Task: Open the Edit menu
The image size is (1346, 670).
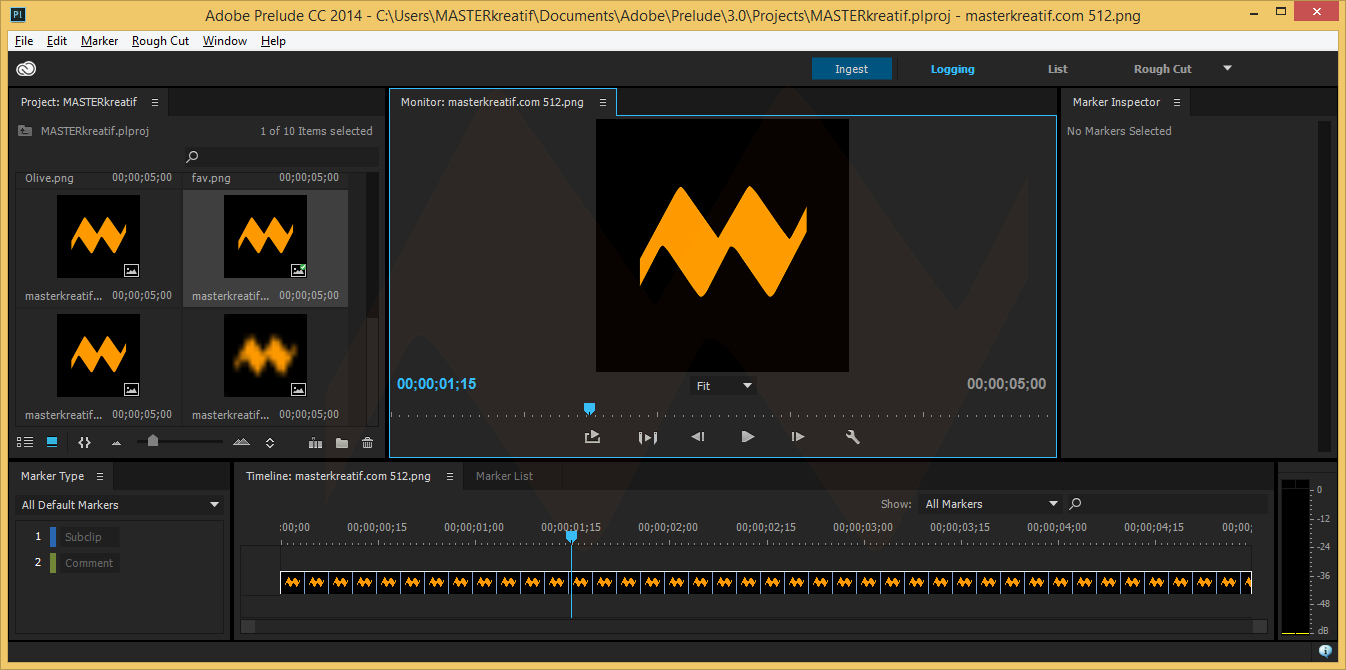Action: (x=57, y=41)
